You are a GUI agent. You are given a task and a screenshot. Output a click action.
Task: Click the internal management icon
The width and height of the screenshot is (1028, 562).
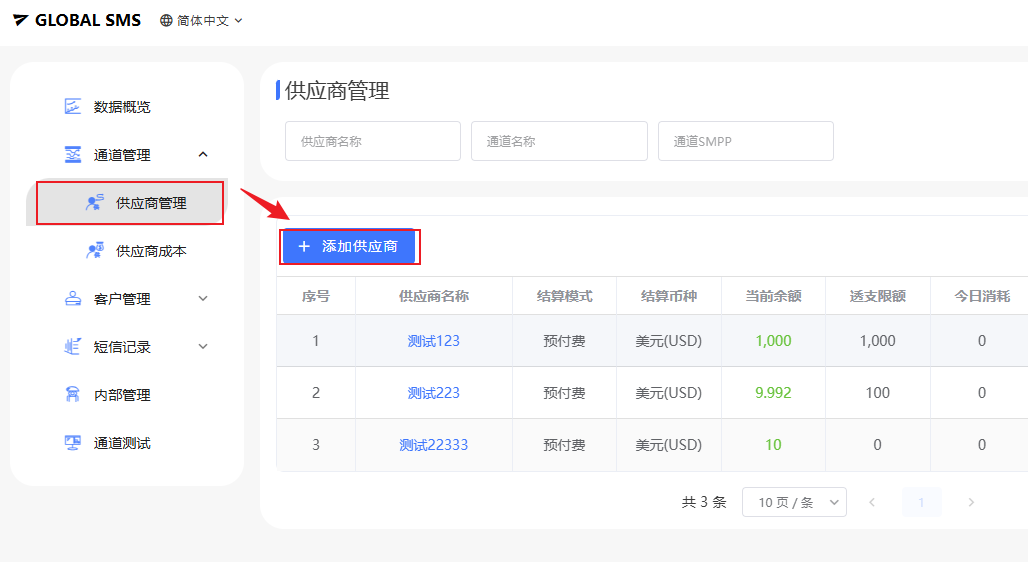73,395
